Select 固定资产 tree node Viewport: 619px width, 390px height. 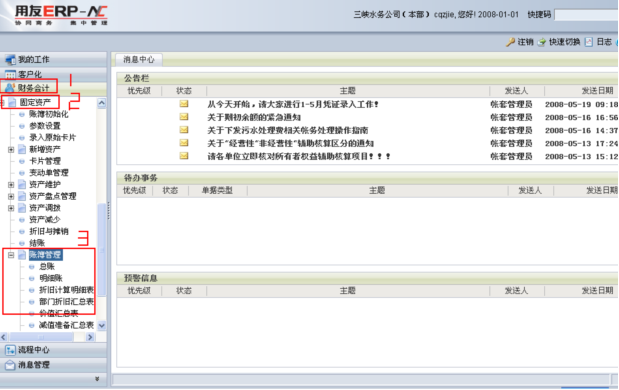tap(35, 102)
